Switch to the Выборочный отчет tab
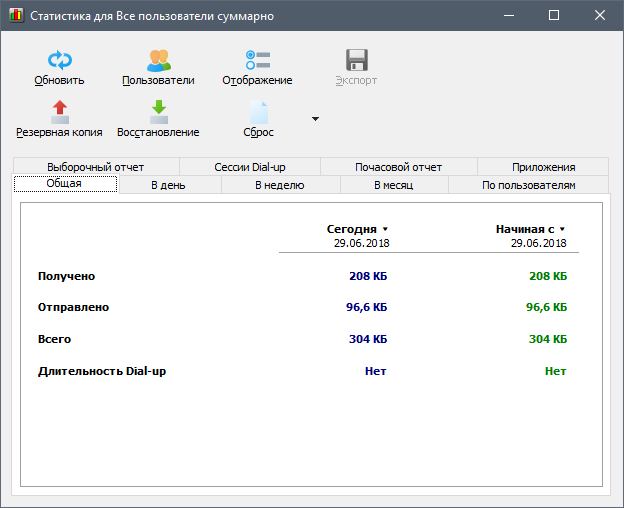Viewport: 624px width, 508px height. tap(96, 167)
